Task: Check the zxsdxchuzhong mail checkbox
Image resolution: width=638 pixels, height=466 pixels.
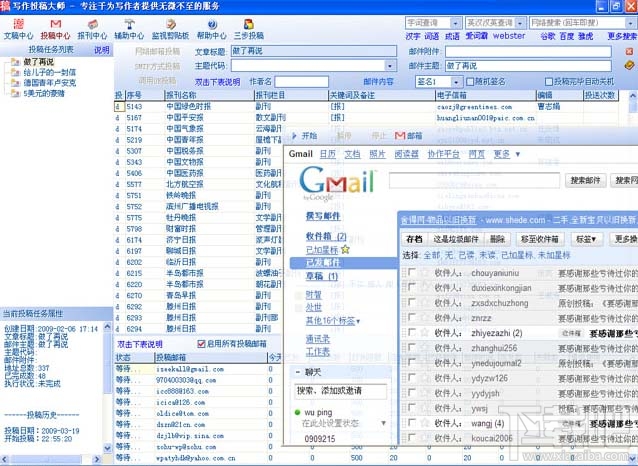Action: [x=412, y=302]
